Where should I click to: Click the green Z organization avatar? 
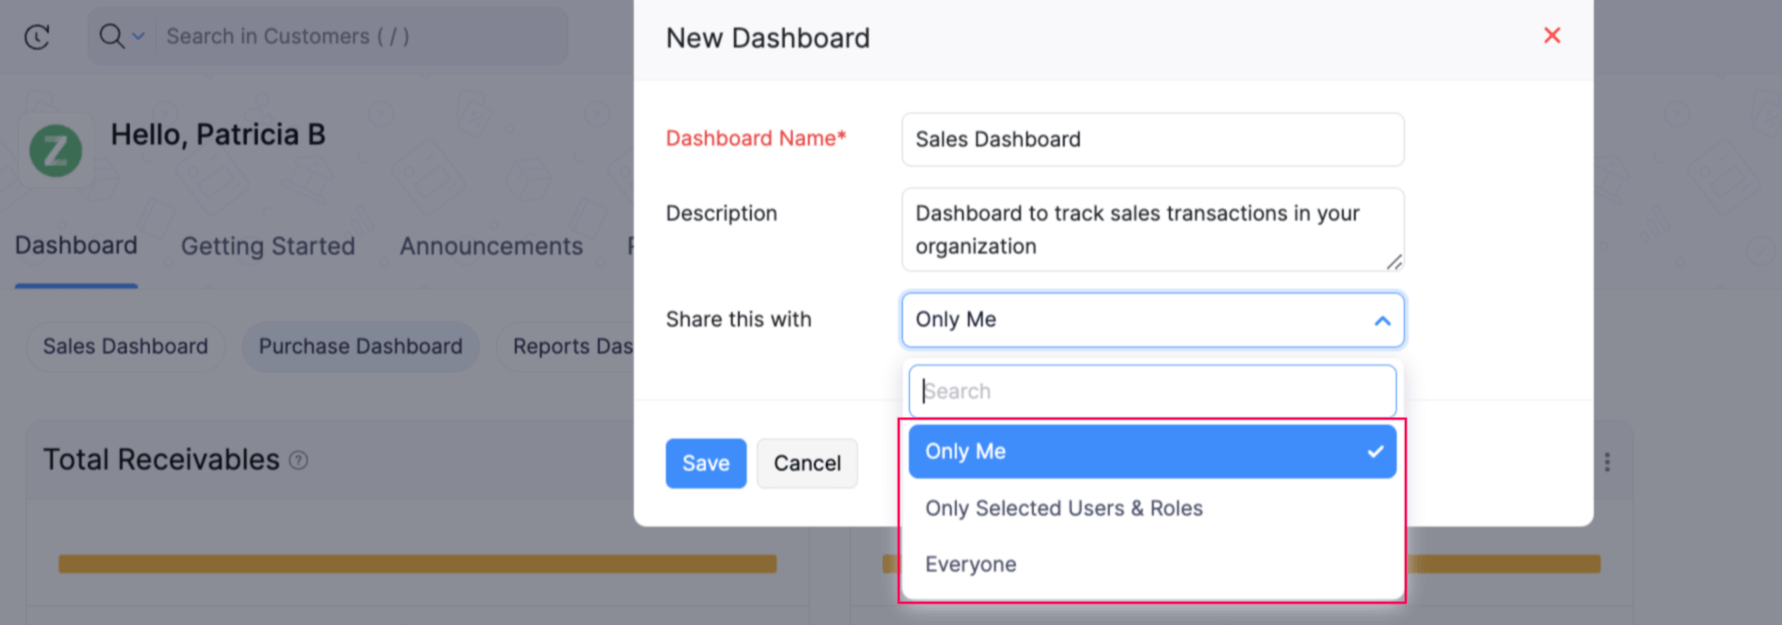coord(56,151)
